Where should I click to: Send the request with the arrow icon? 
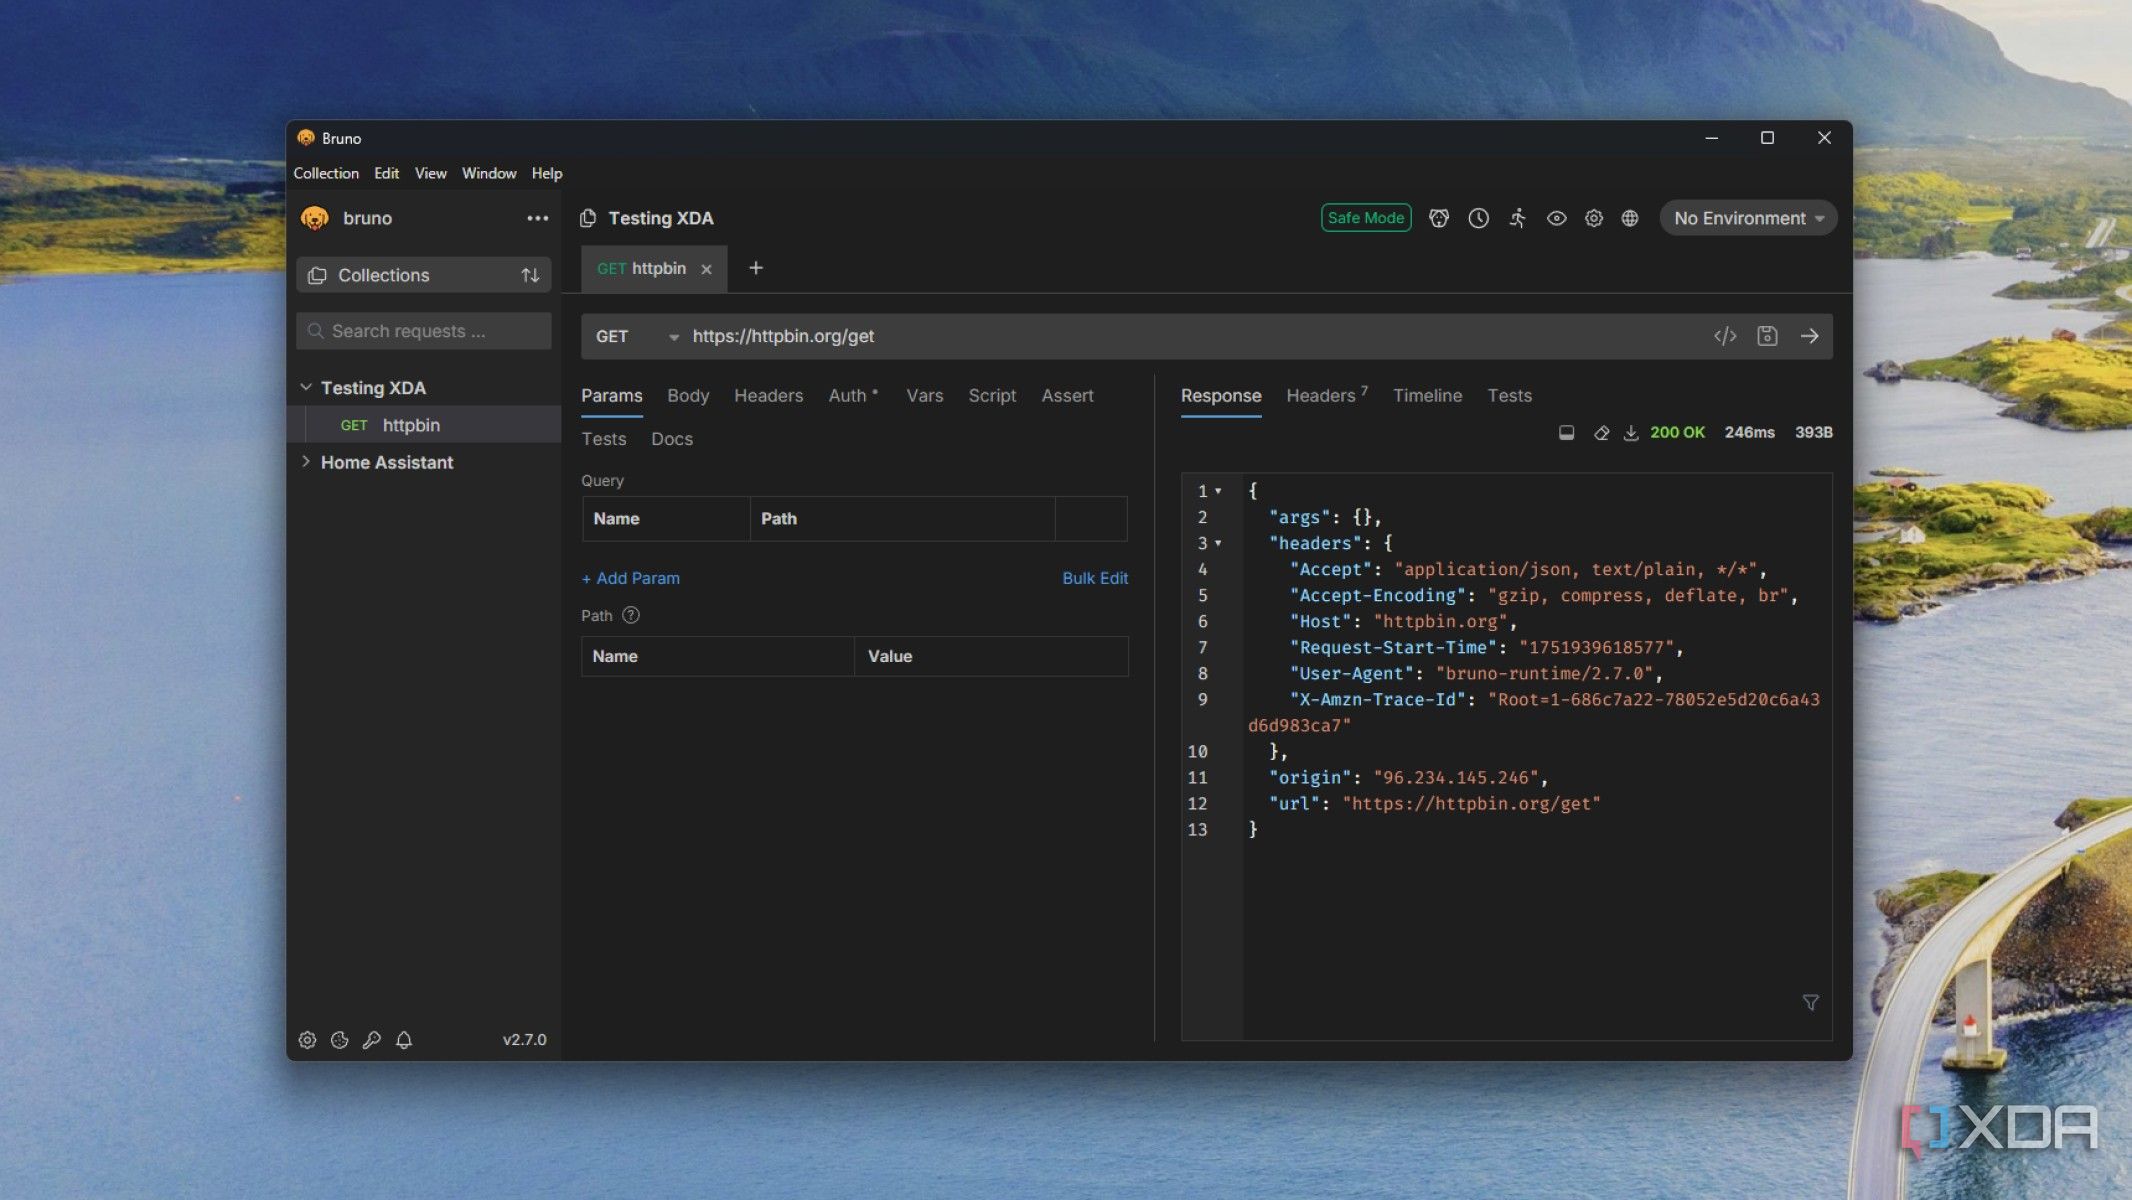[1809, 336]
